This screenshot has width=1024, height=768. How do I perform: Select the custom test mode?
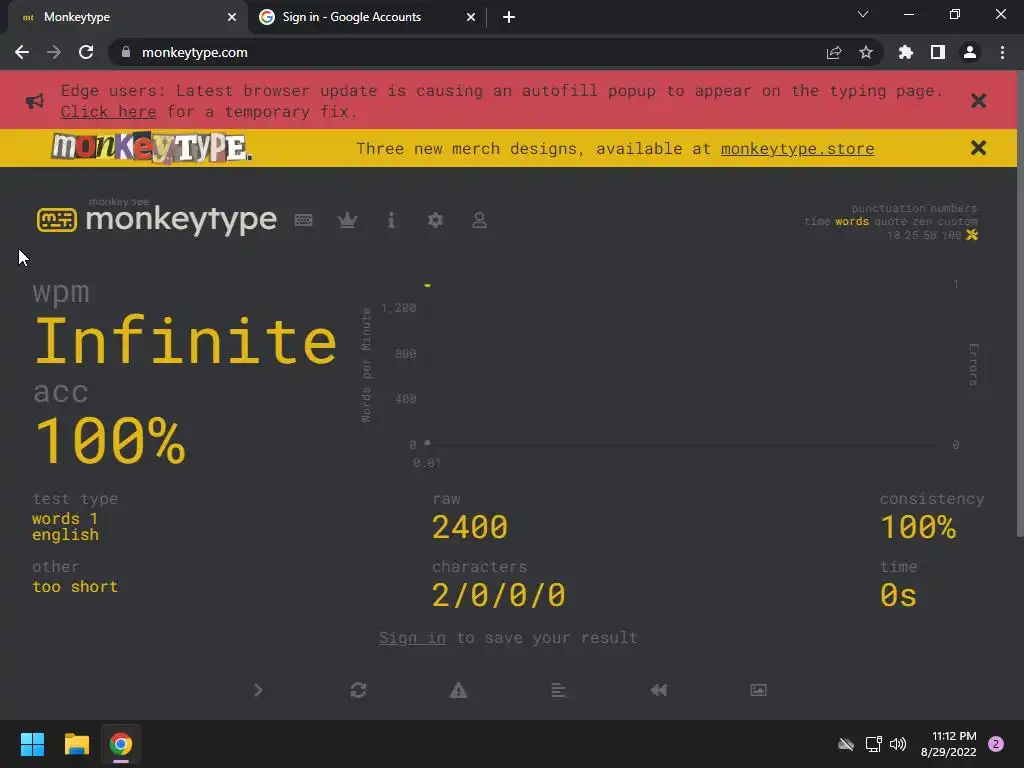[957, 221]
